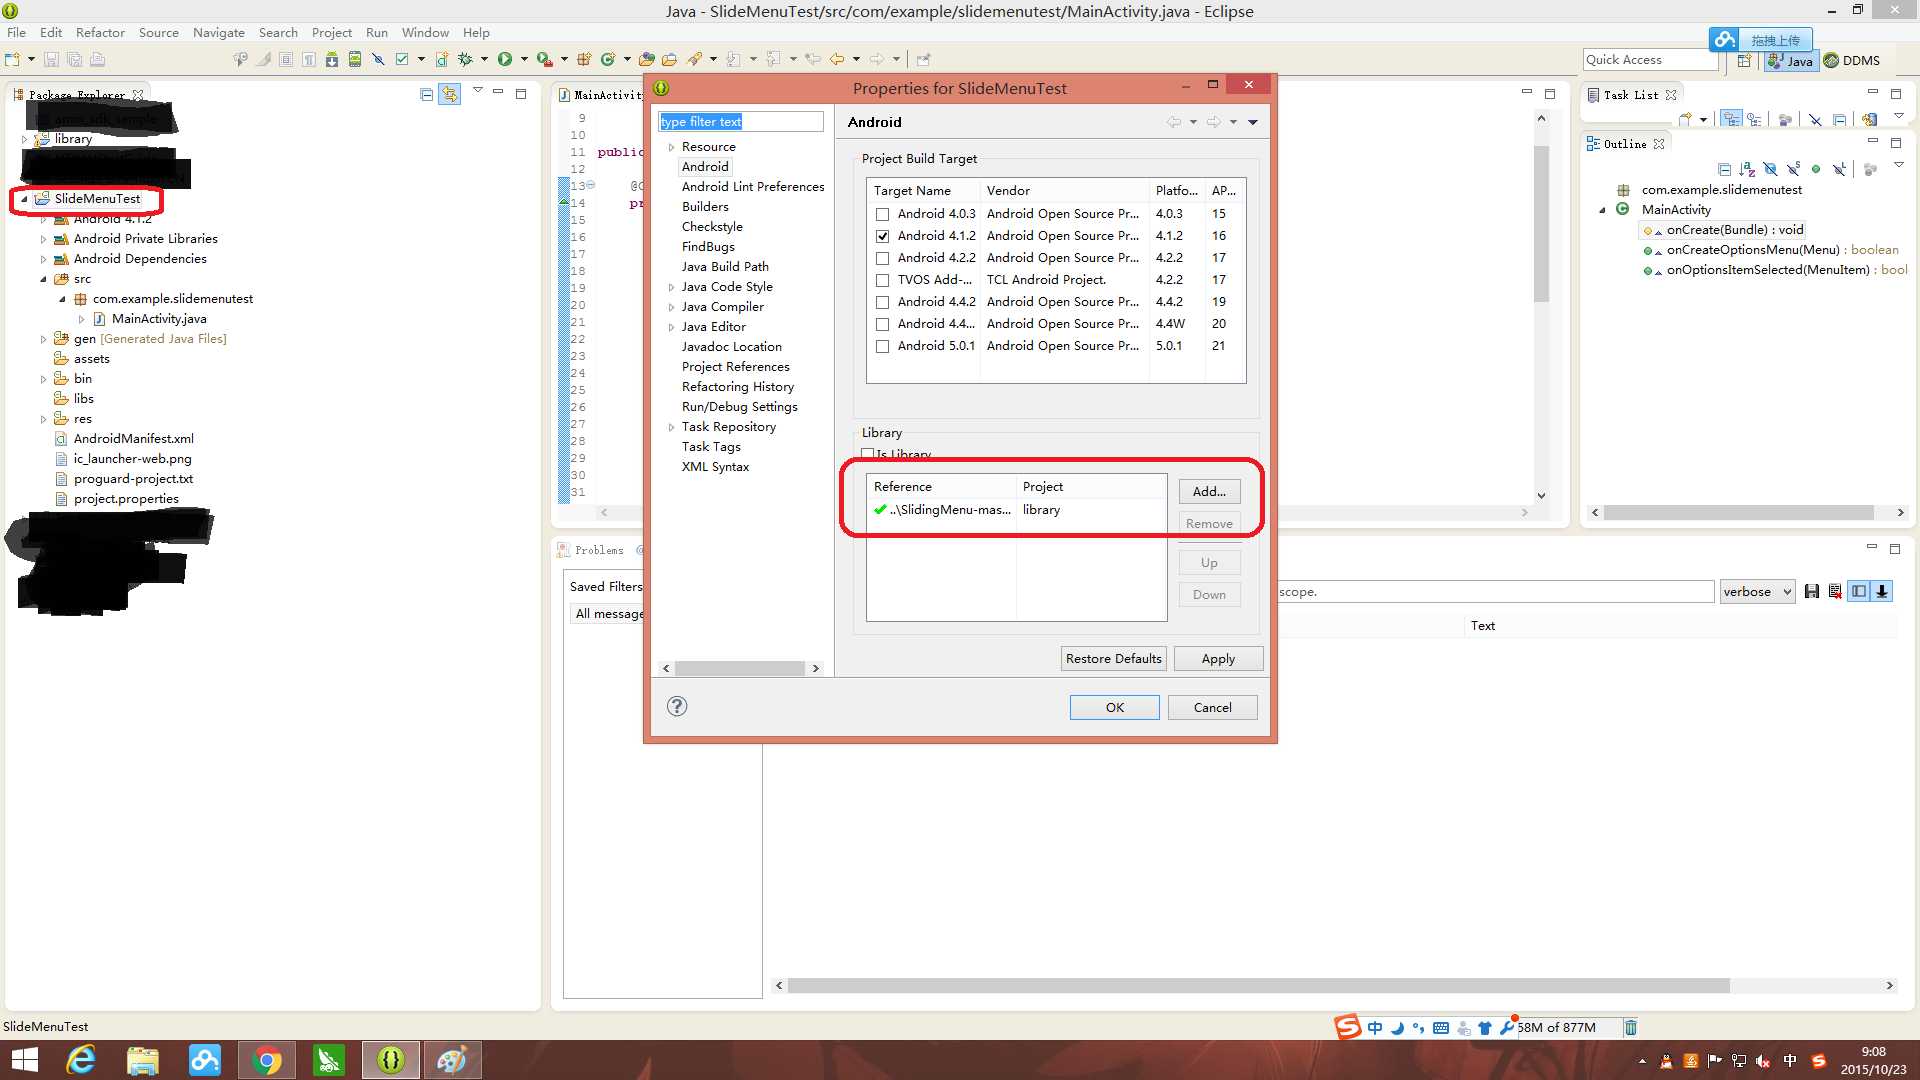1920x1080 pixels.
Task: Expand Android Private Libraries node
Action: 43,239
